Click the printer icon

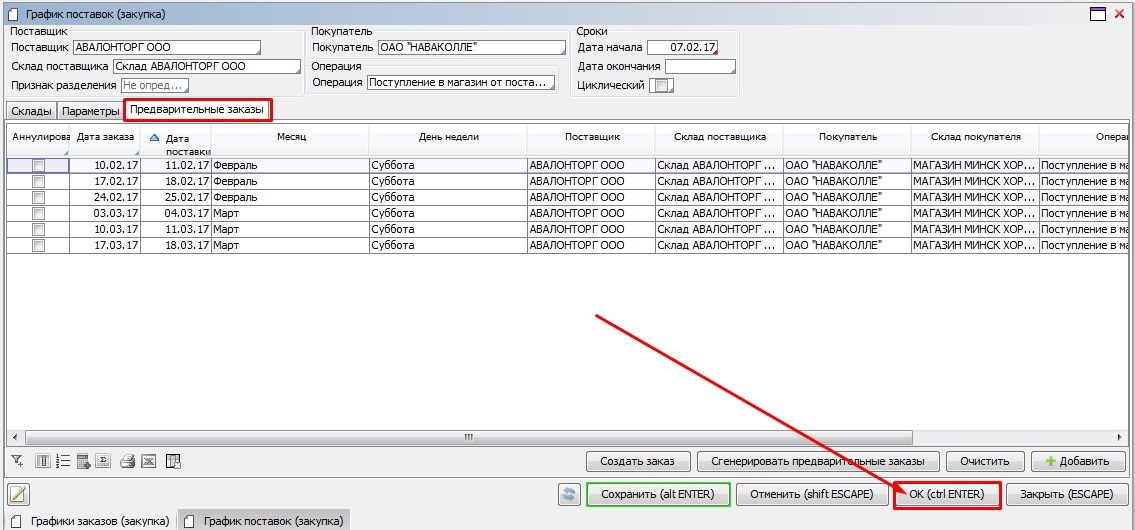pos(128,461)
